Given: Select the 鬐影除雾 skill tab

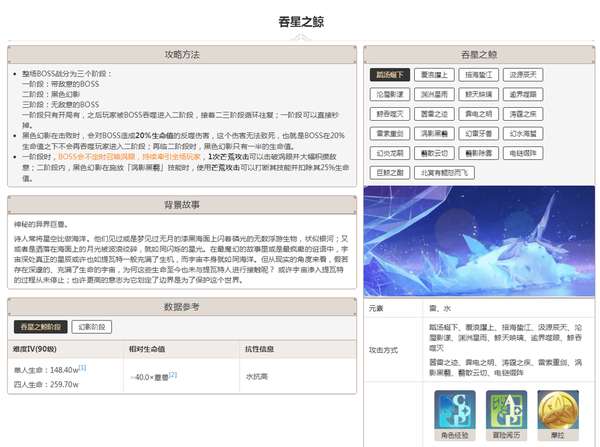Looking at the screenshot, I should 478,153.
